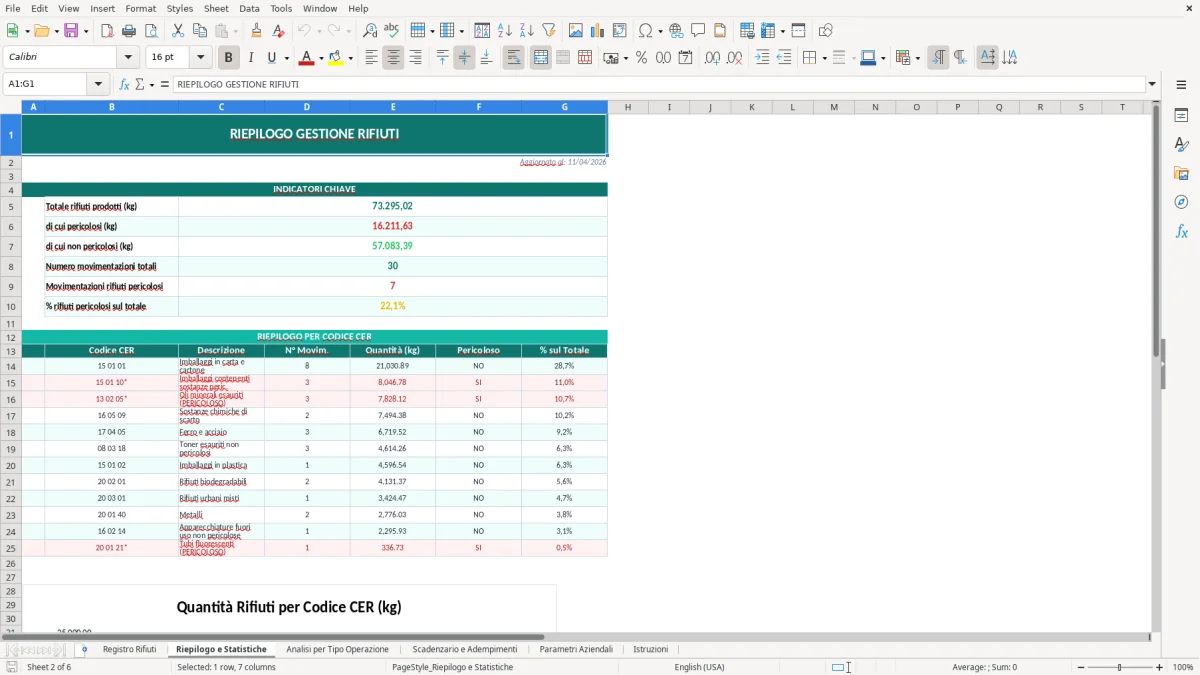Open the Data menu

coord(249,8)
